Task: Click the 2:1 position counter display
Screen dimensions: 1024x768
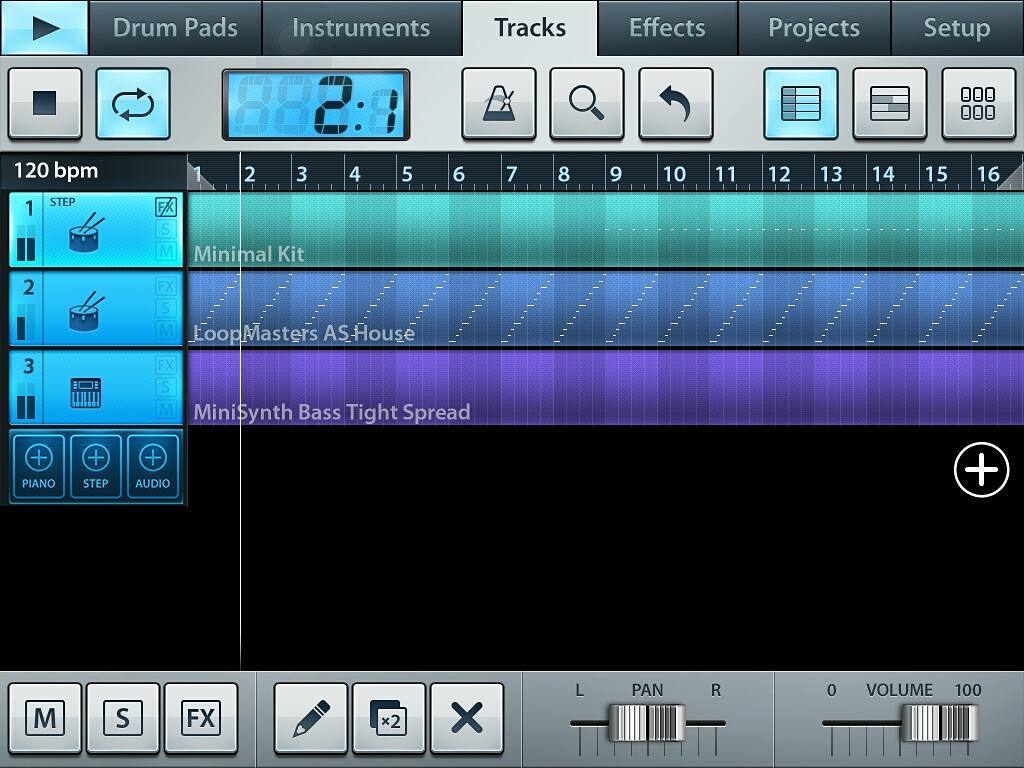Action: (x=316, y=104)
